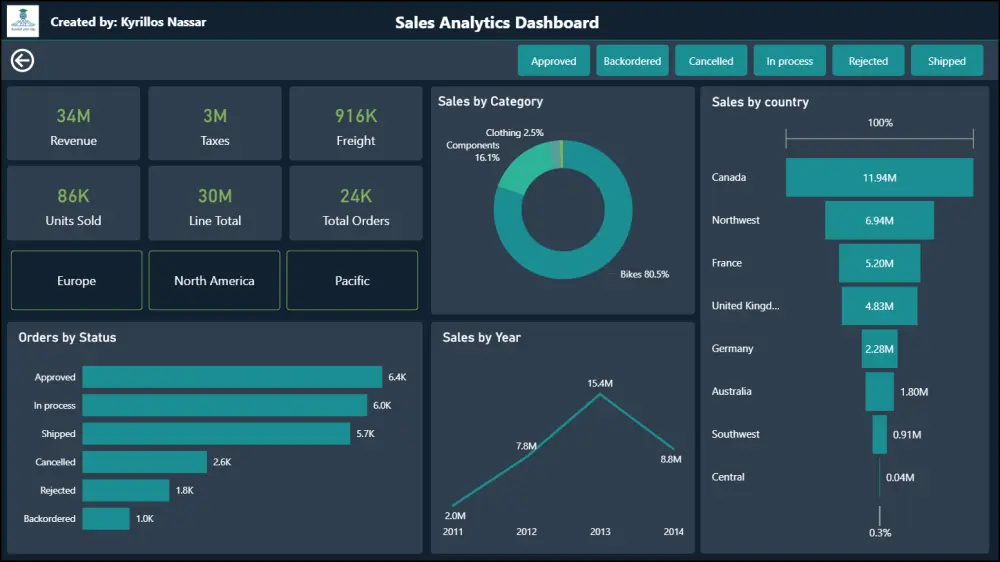Click the Cancelled bar in Orders by Status
Image resolution: width=1000 pixels, height=562 pixels.
145,462
